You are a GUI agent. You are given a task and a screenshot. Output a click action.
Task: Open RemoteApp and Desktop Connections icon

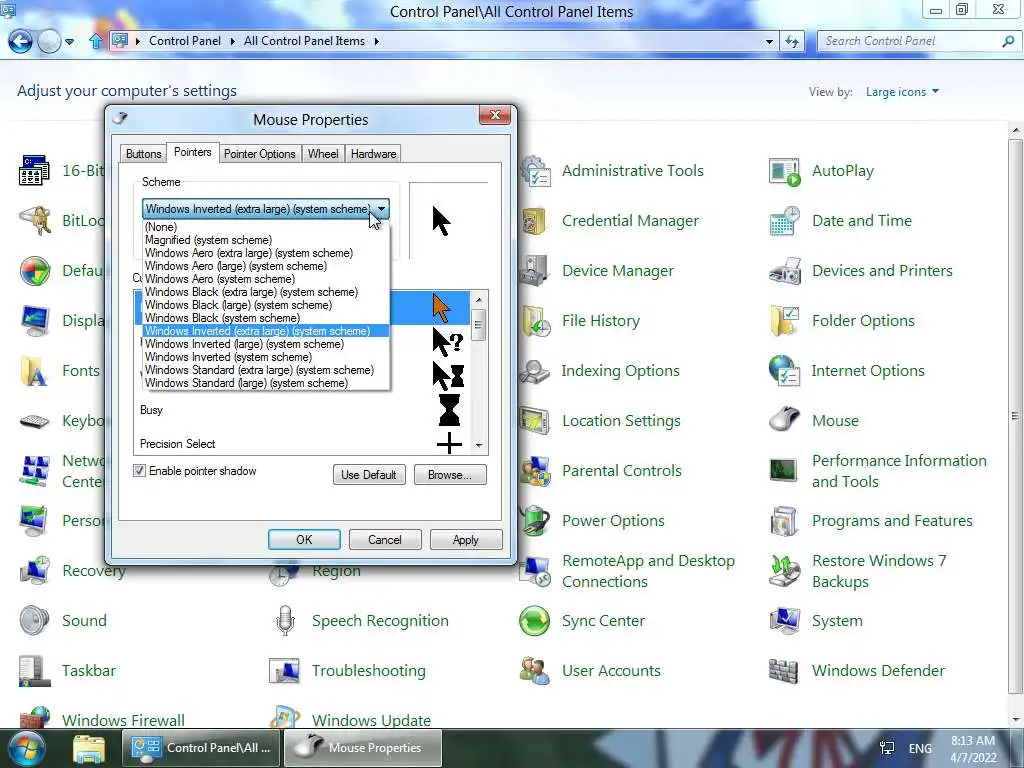(x=537, y=571)
